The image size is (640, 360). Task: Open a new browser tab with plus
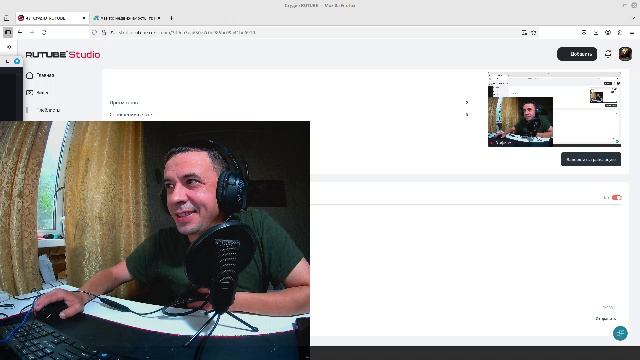tap(171, 18)
